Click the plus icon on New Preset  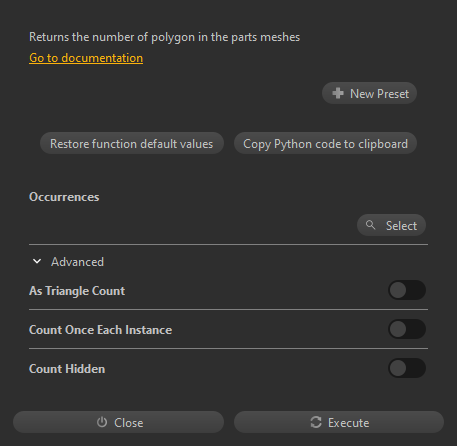pyautogui.click(x=338, y=93)
